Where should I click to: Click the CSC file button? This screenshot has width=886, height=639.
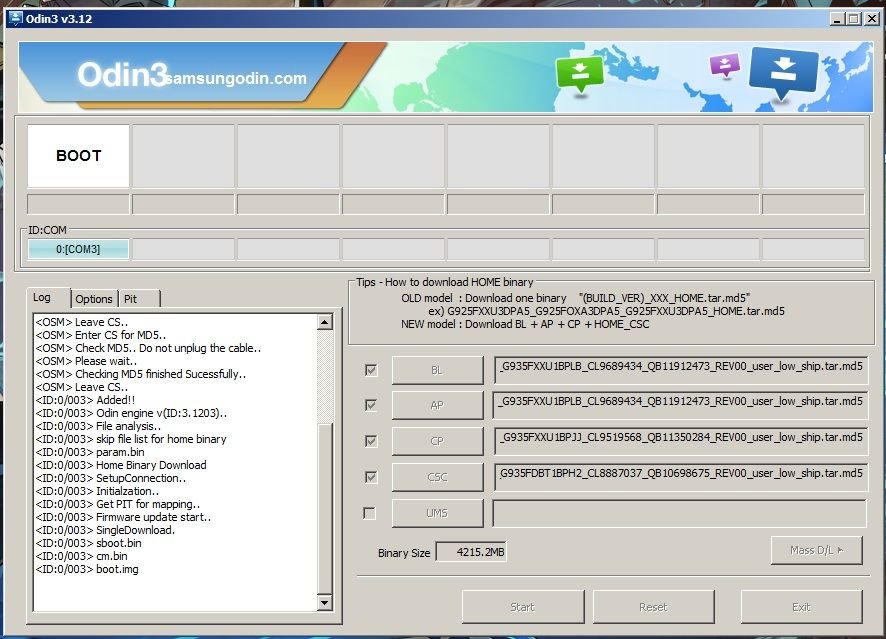pyautogui.click(x=437, y=477)
